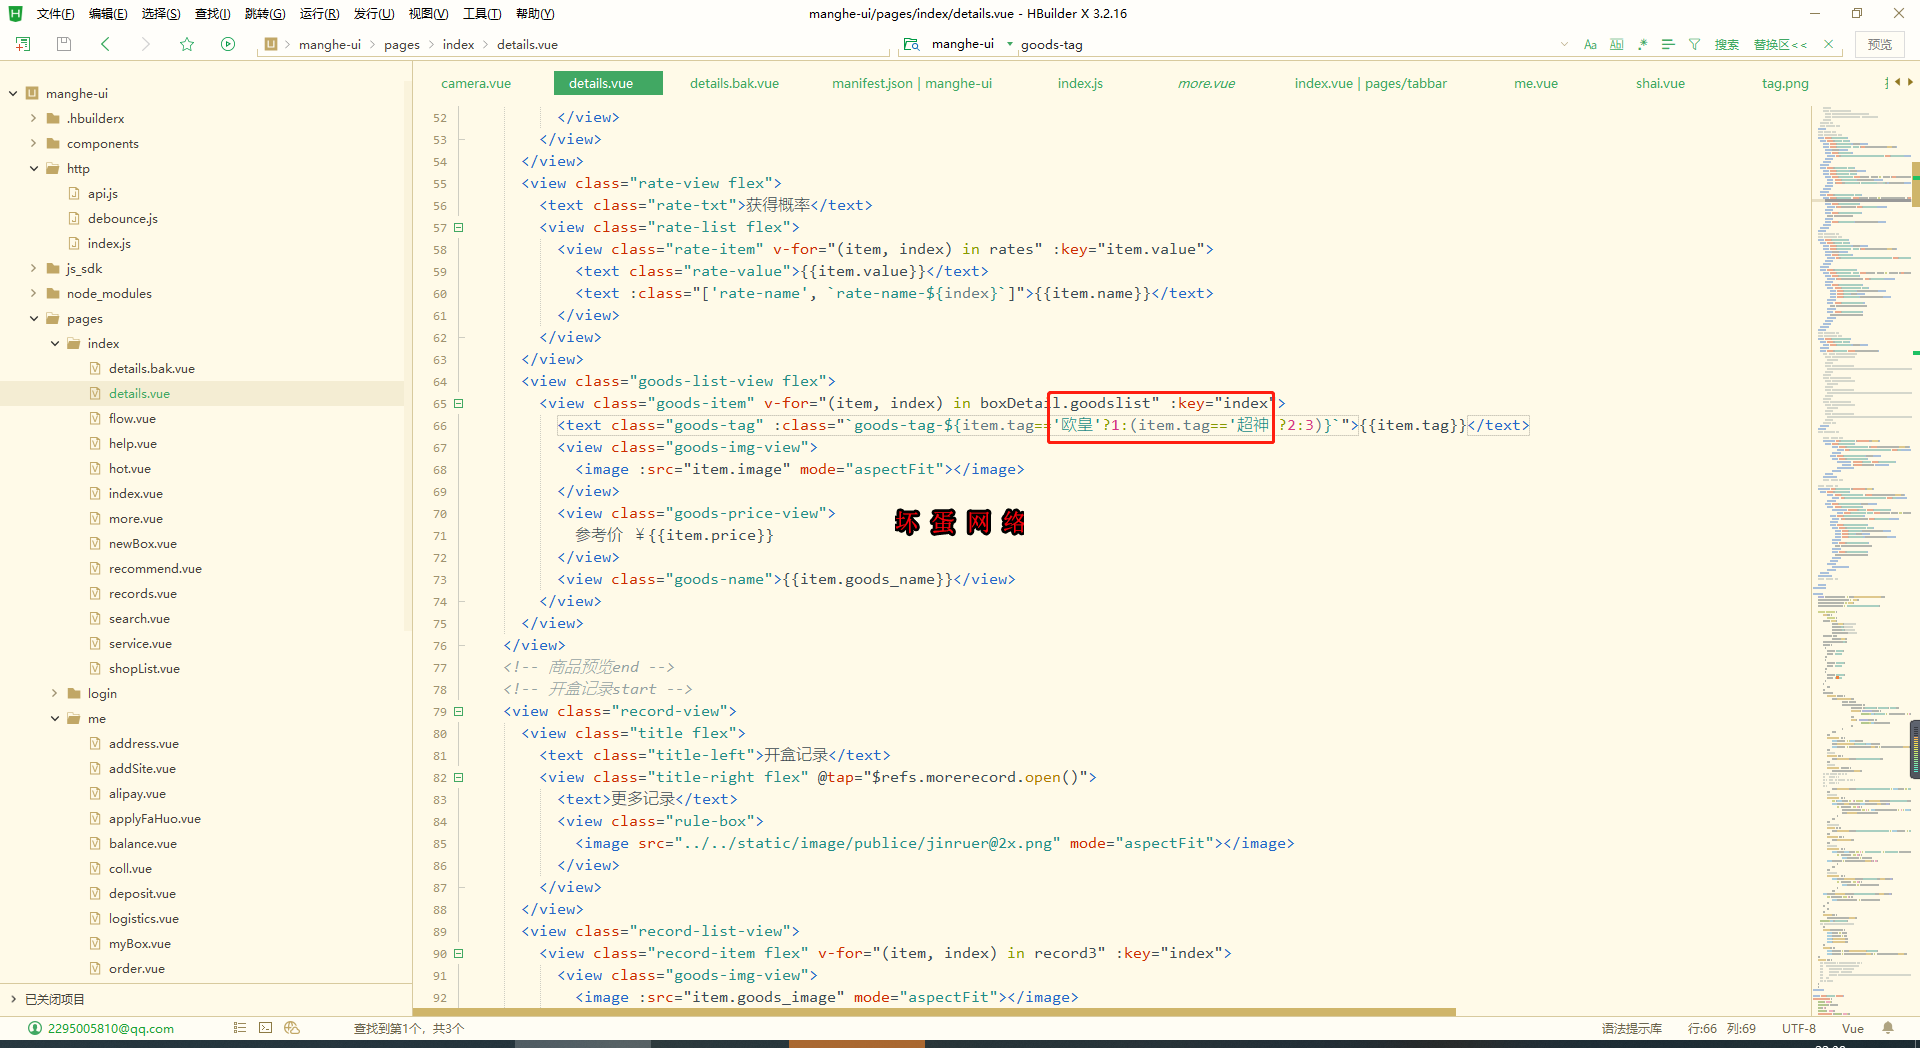This screenshot has height=1048, width=1920.
Task: Switch to details.bak.vue tab
Action: click(x=734, y=83)
